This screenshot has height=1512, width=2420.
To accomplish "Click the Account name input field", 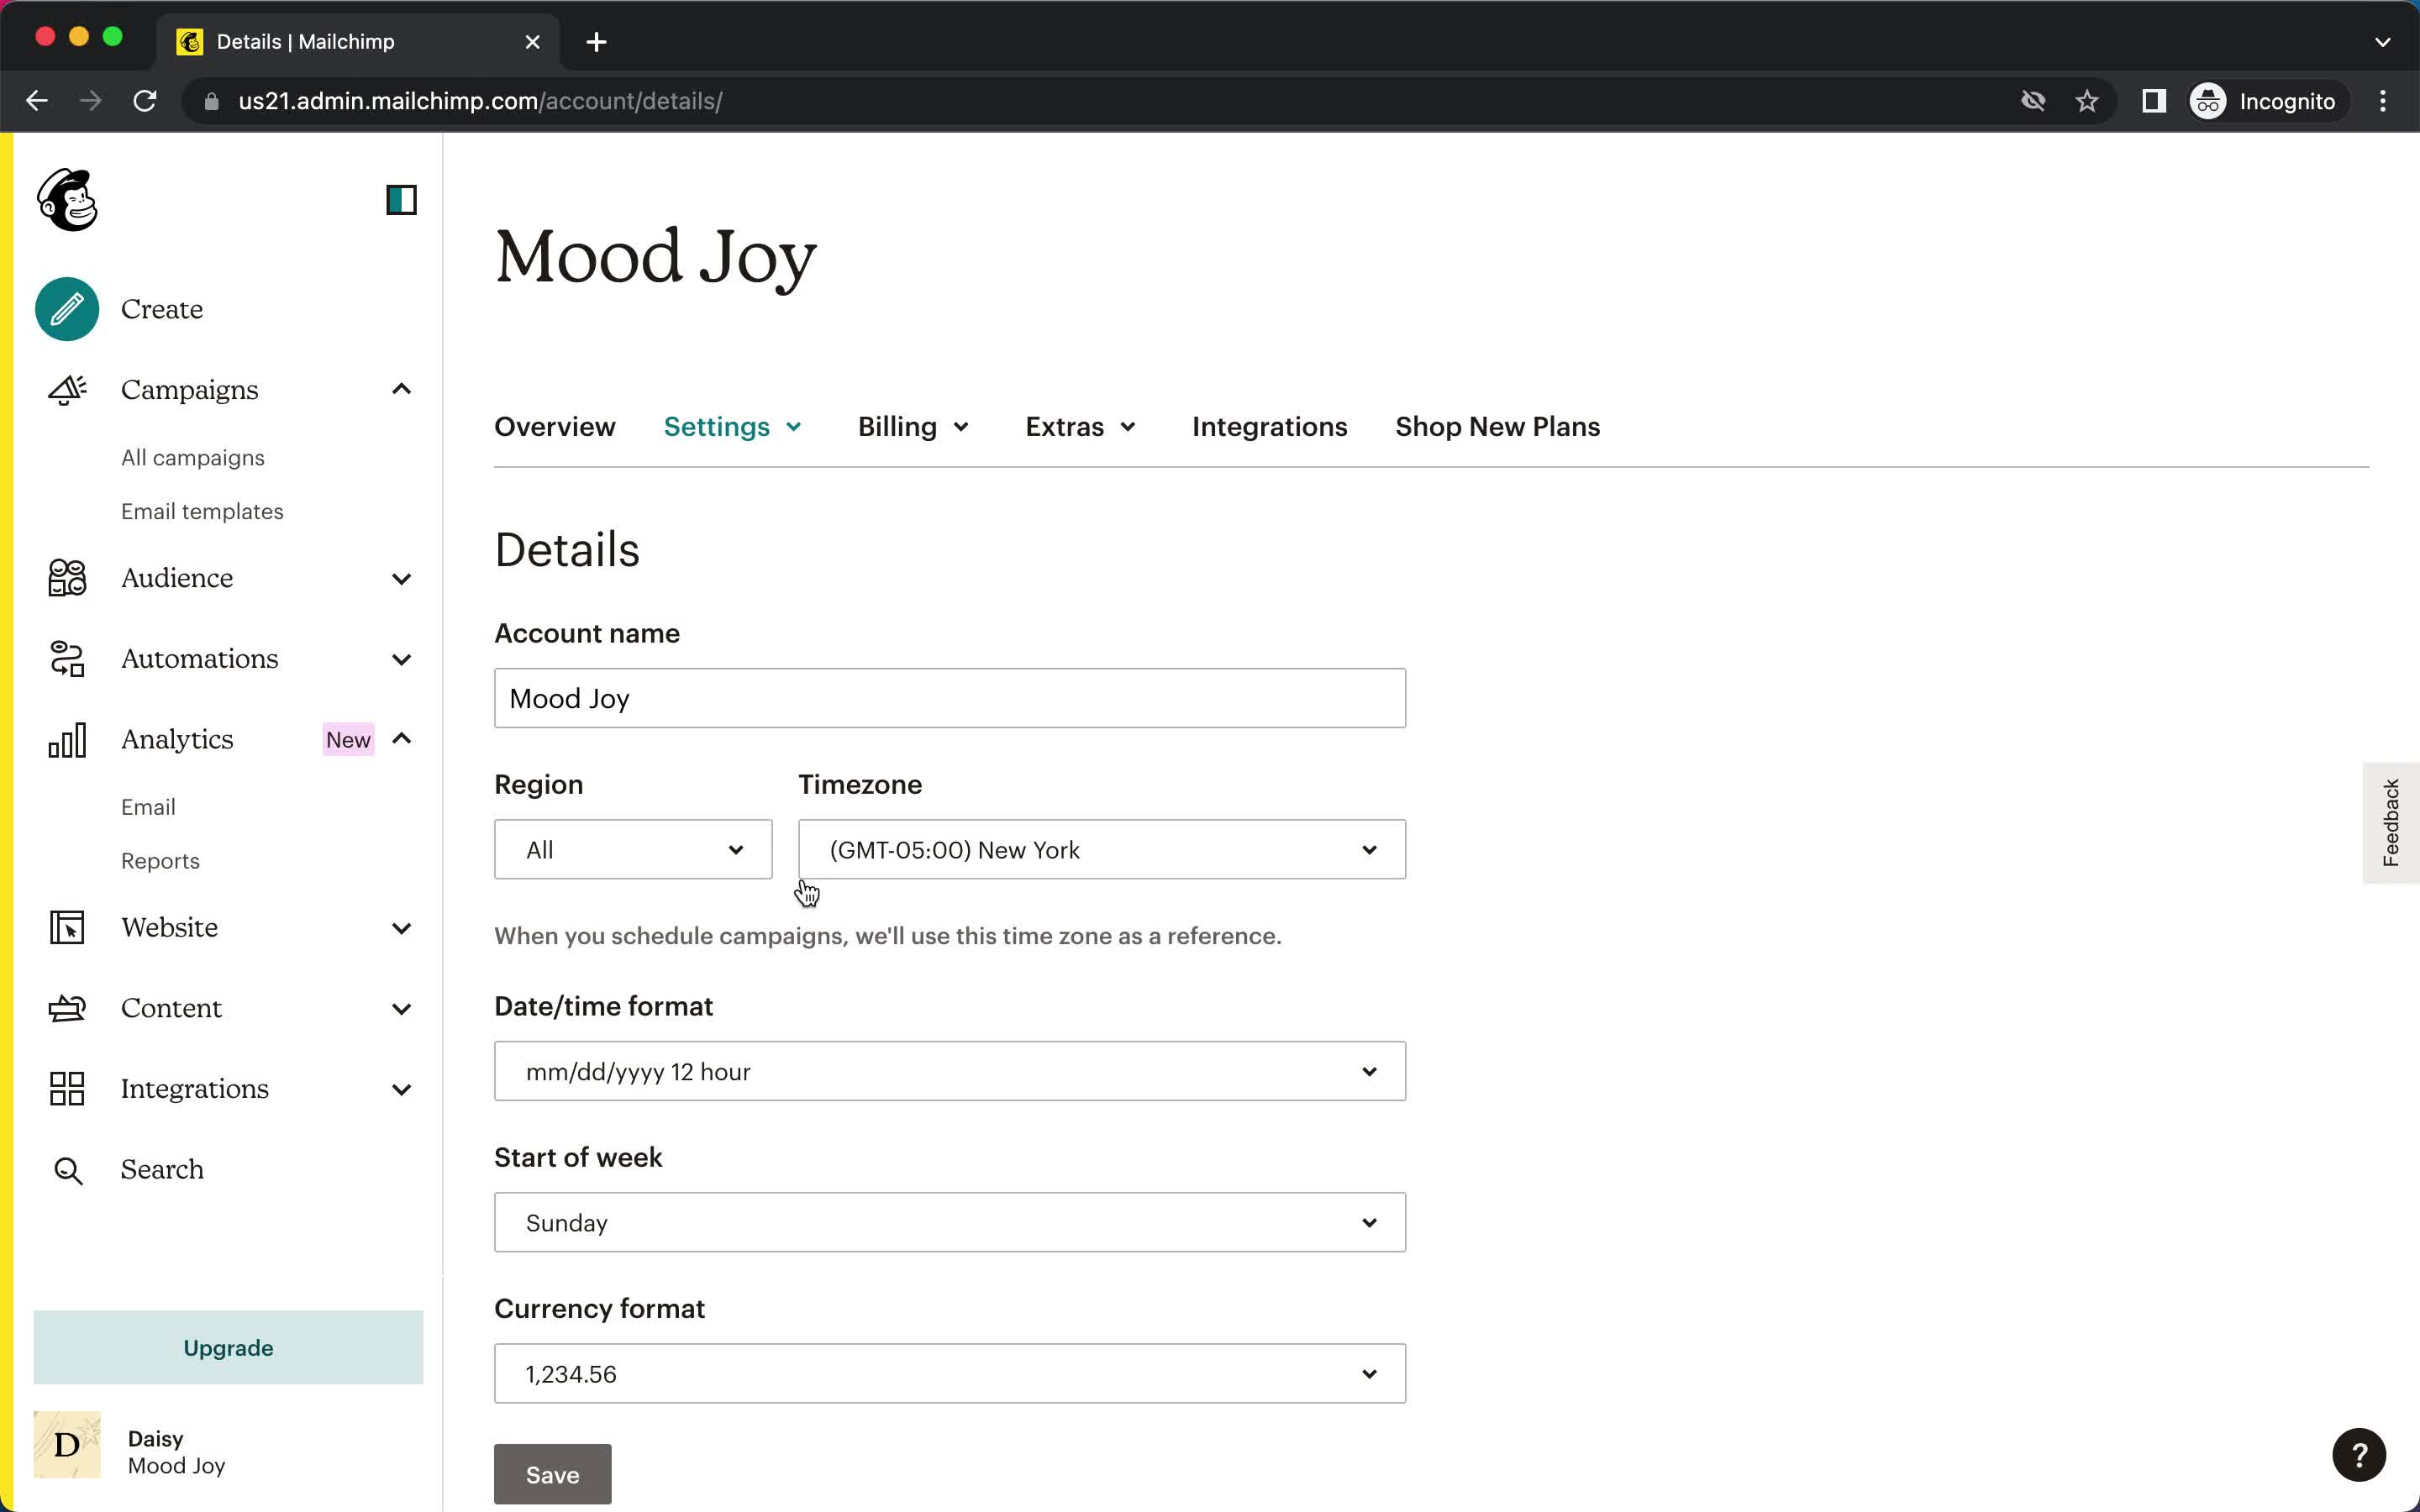I will click(950, 699).
